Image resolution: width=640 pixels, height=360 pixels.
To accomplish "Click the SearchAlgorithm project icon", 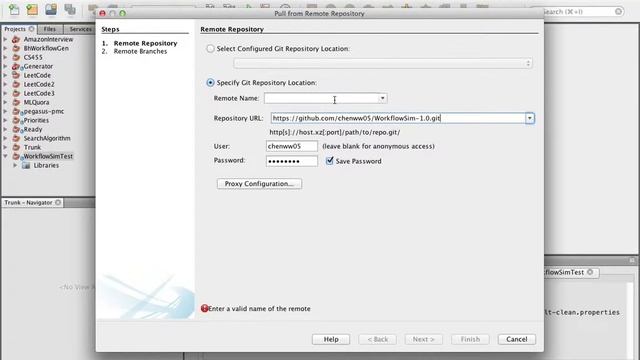I will coord(16,138).
